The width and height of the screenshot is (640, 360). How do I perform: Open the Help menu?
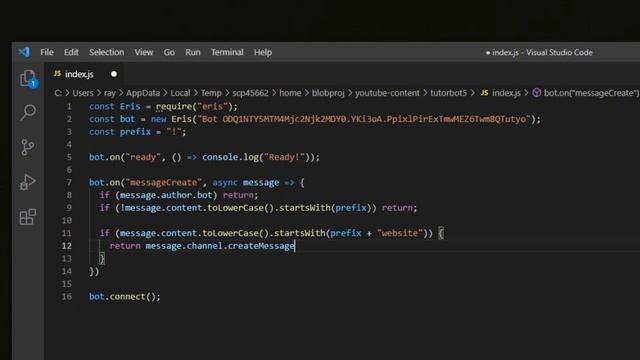(263, 52)
